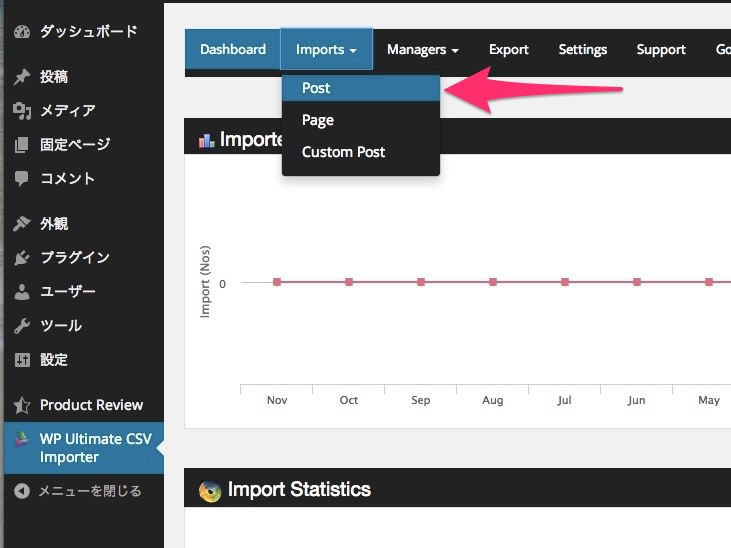The image size is (731, 548).
Task: Select WP Ultimate CSV Importer sidebar item
Action: click(84, 448)
